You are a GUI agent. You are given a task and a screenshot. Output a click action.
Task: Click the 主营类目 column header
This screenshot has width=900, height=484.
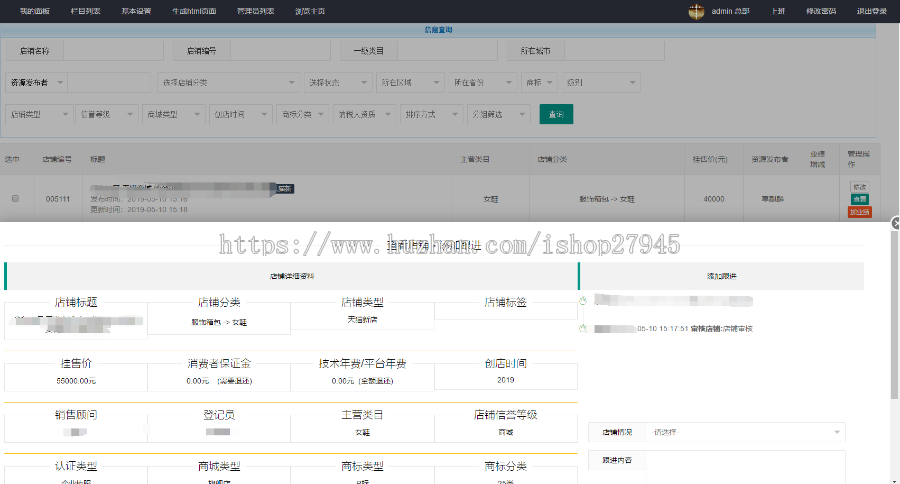coord(475,159)
